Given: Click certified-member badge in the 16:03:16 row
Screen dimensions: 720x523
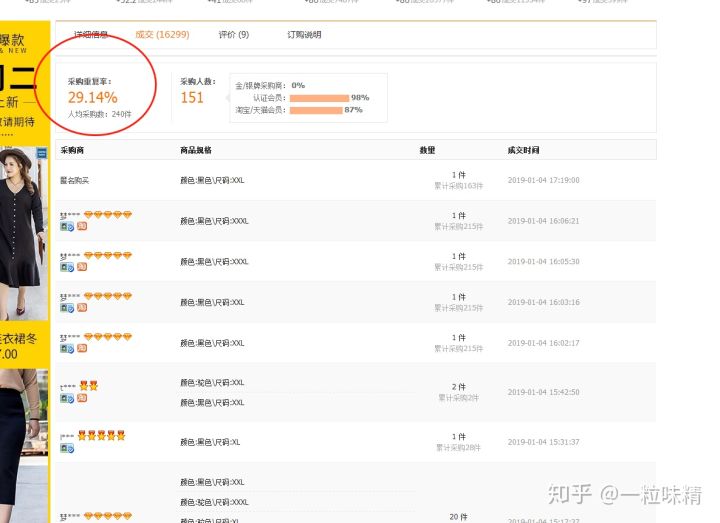Looking at the screenshot, I should click(67, 308).
